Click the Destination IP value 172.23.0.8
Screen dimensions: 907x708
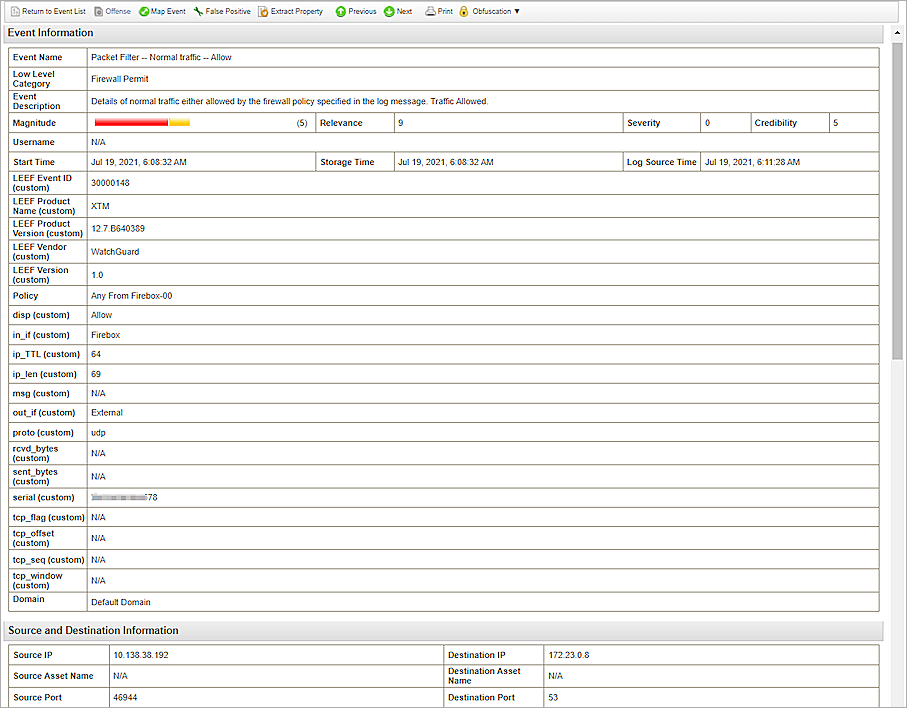(x=570, y=654)
